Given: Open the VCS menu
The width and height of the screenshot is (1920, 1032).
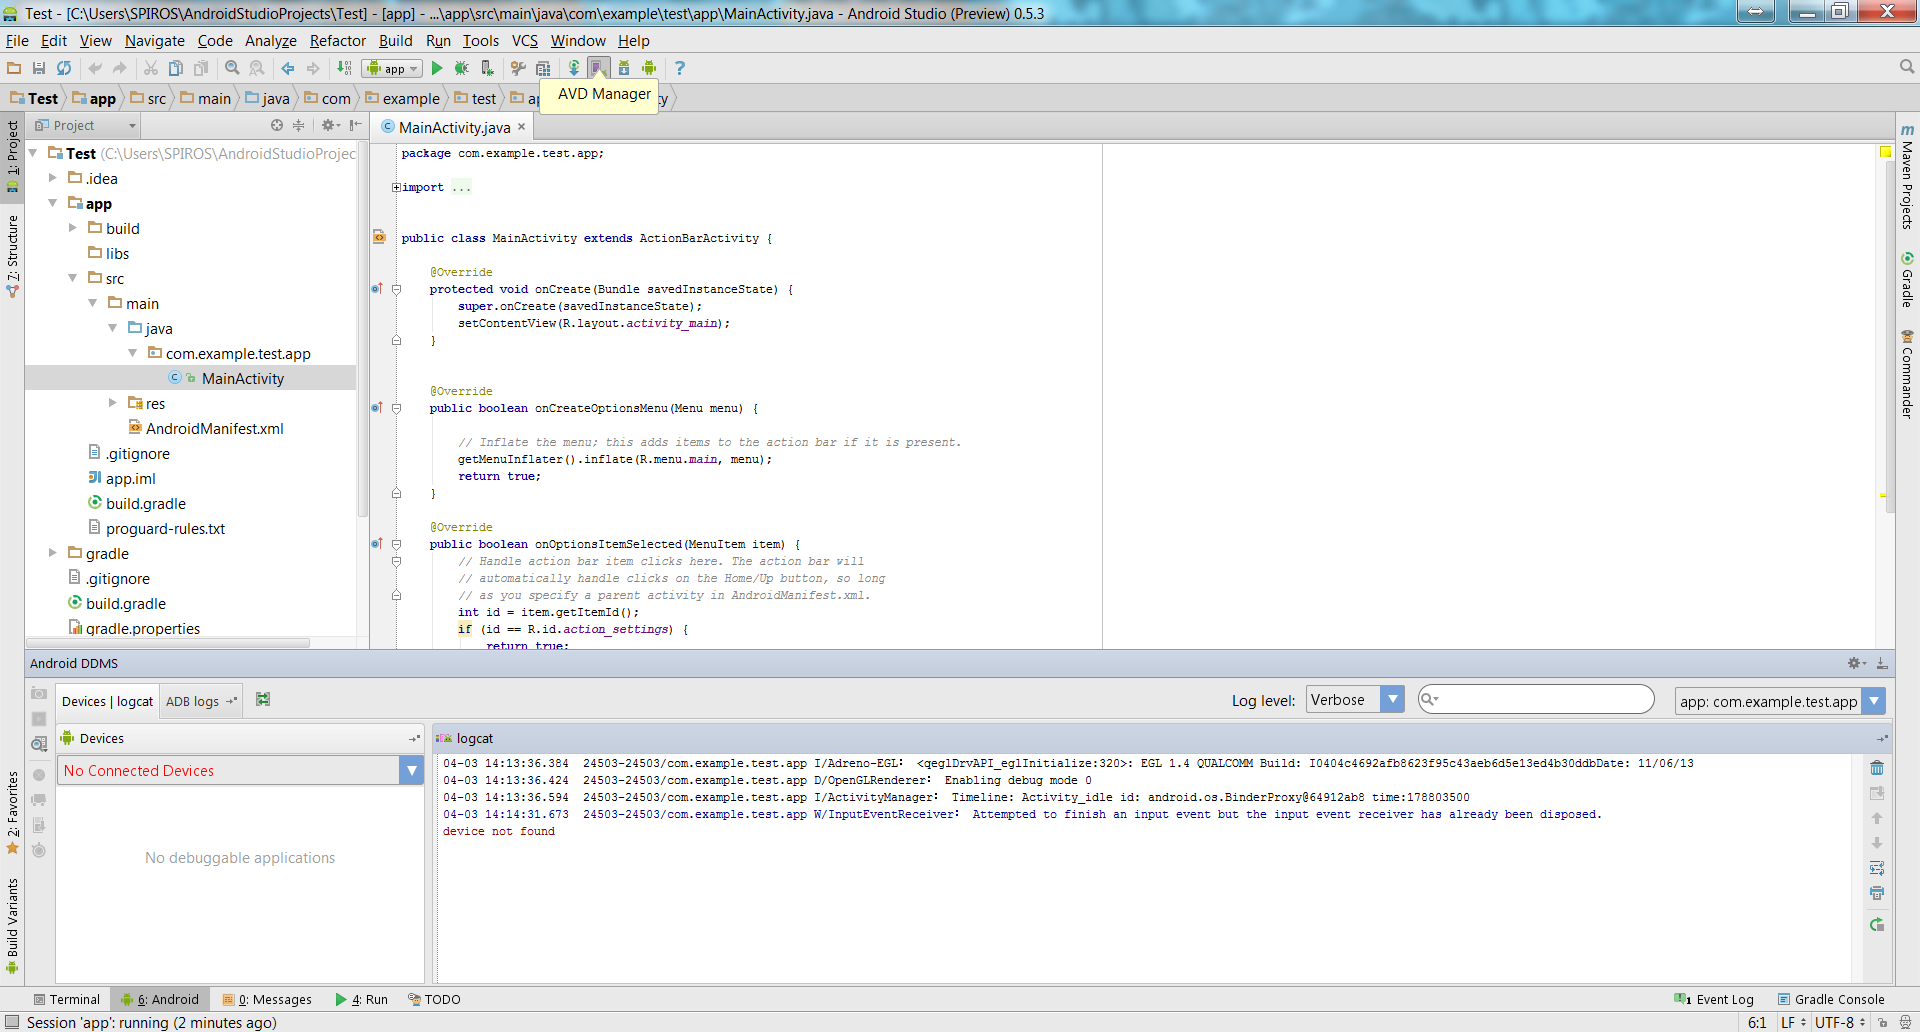Looking at the screenshot, I should tap(524, 41).
